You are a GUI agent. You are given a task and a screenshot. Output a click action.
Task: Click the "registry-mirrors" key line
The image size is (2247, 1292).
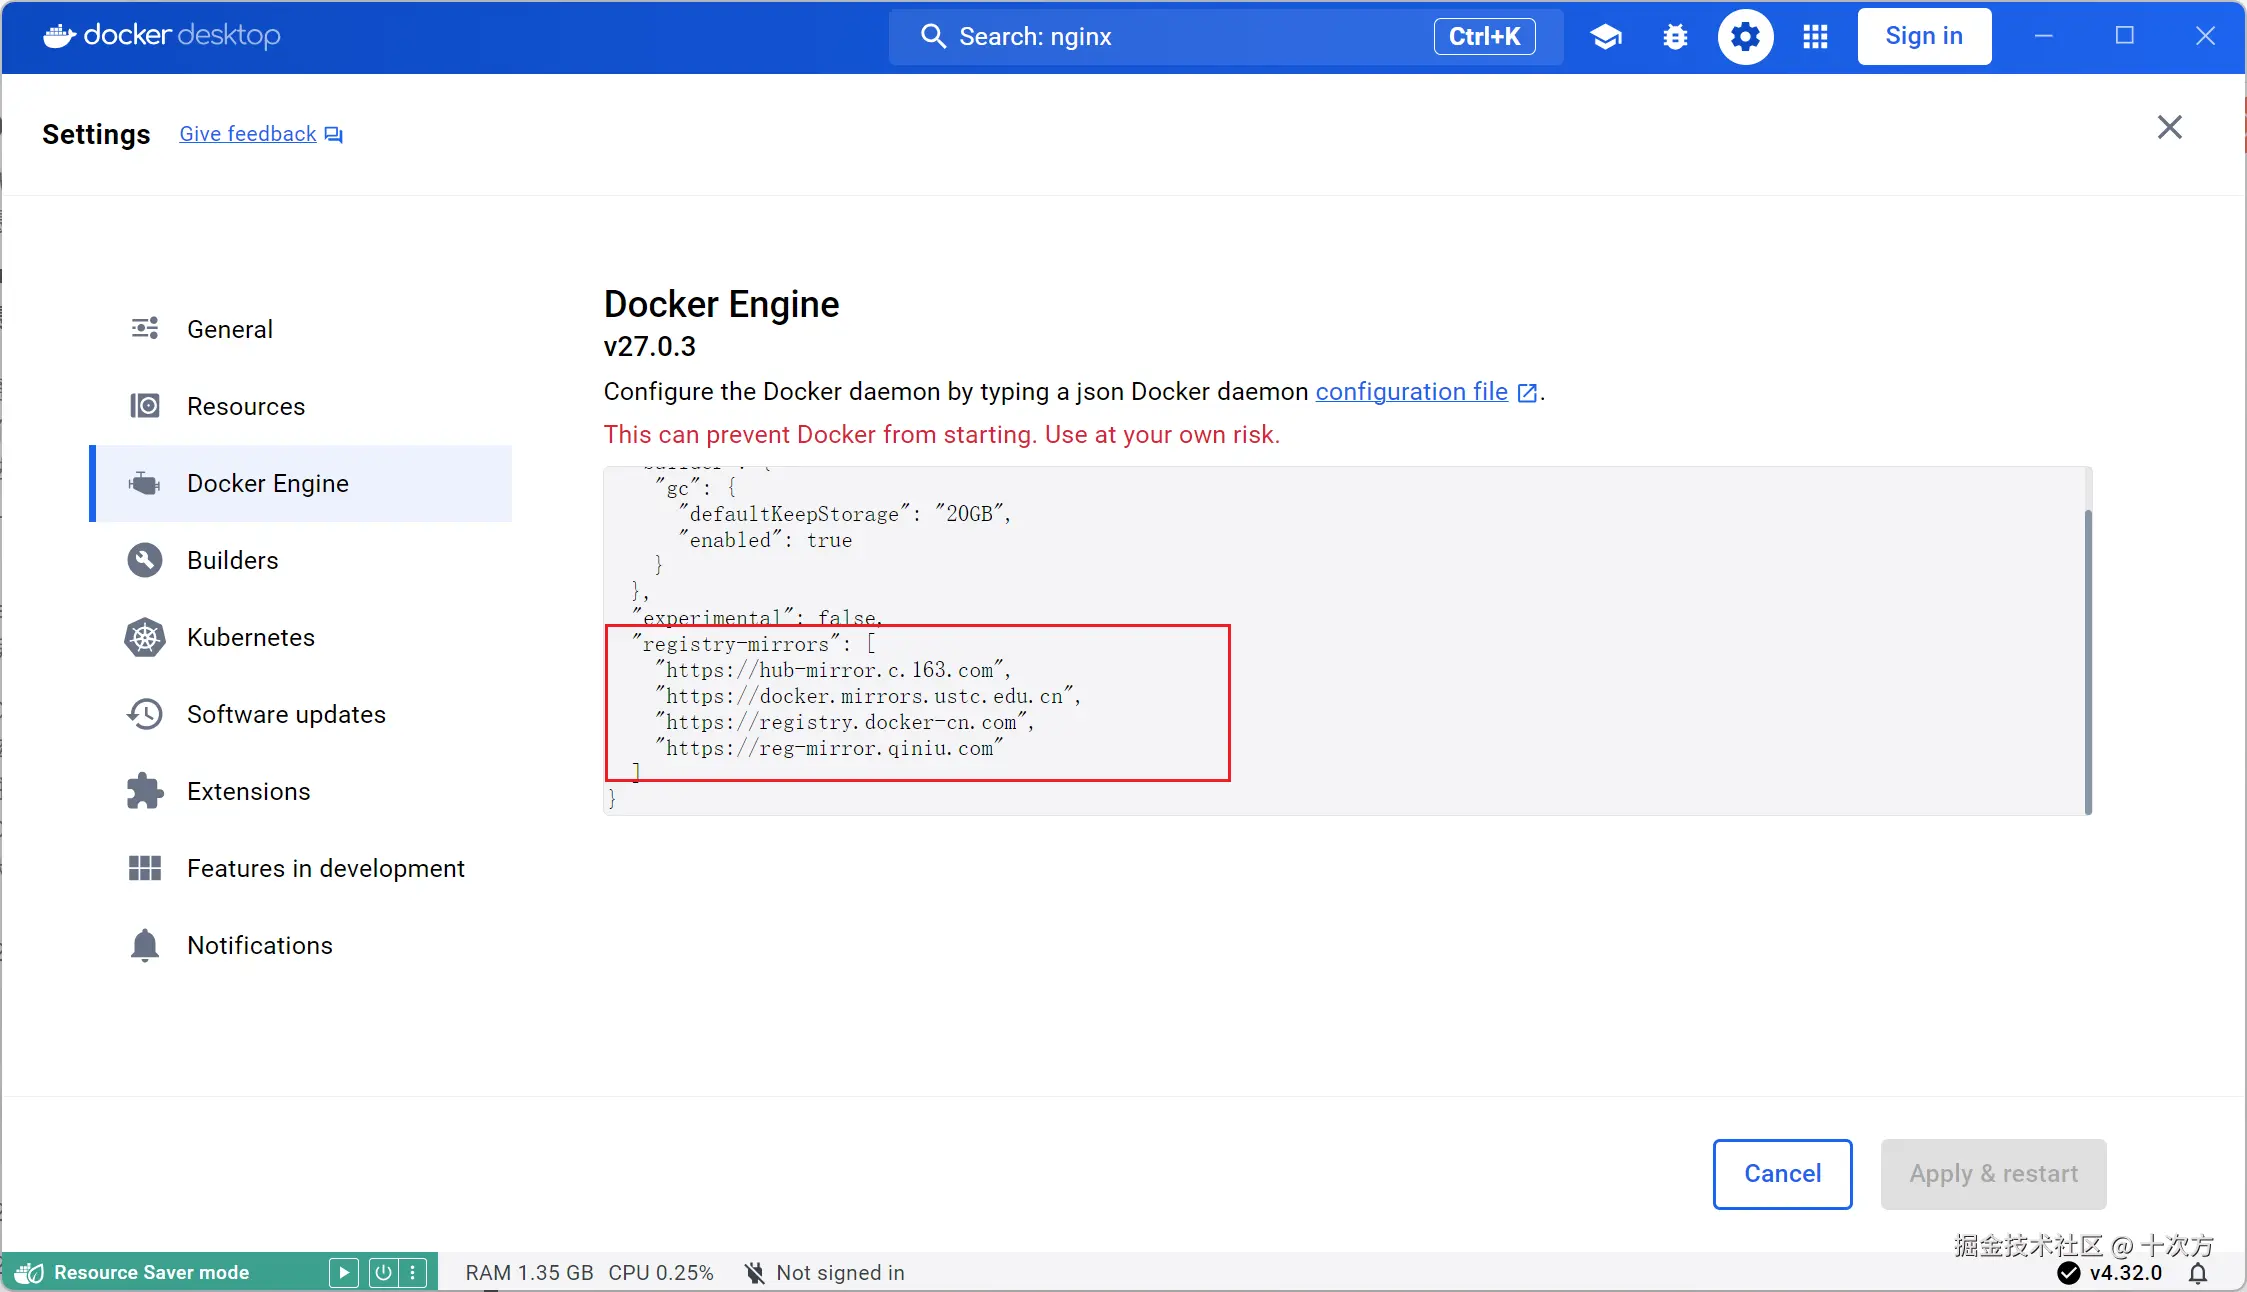(754, 644)
